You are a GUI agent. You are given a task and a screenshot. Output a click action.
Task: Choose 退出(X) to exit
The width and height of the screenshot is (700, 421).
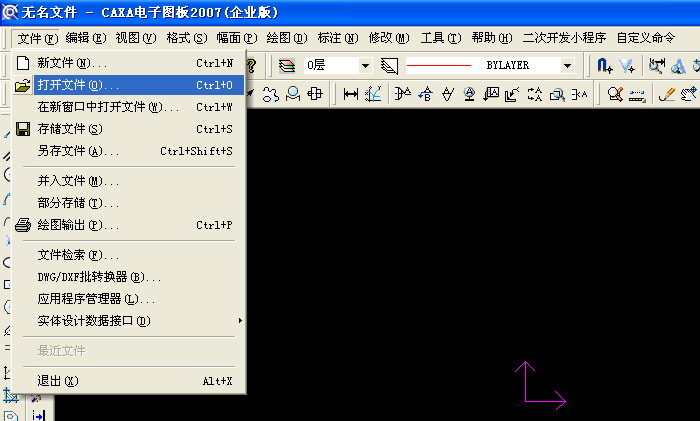coord(129,381)
